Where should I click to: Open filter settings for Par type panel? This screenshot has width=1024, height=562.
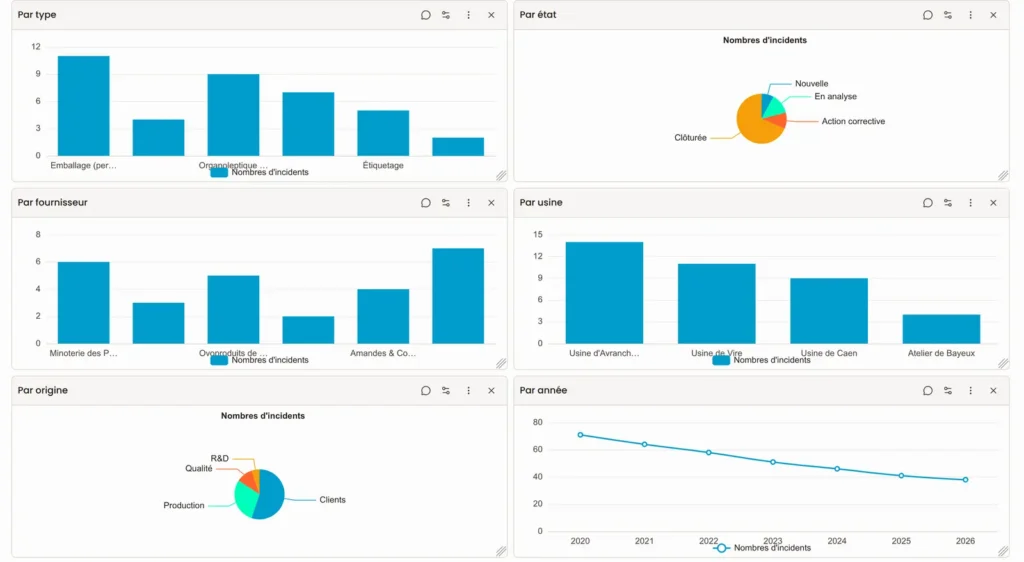pyautogui.click(x=446, y=15)
